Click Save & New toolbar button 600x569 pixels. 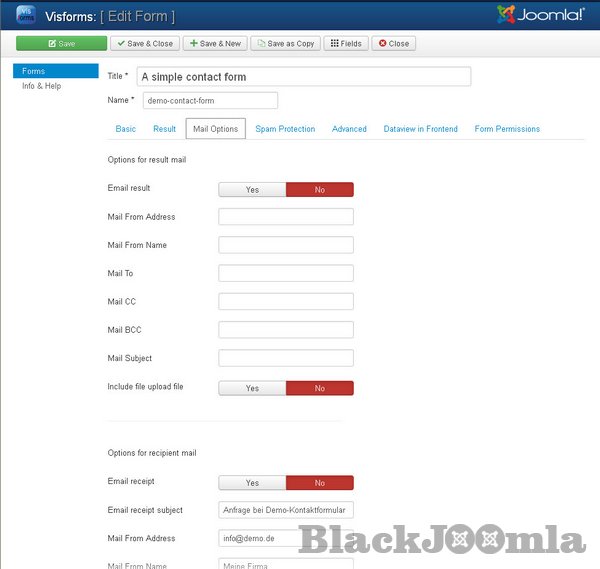(x=214, y=44)
